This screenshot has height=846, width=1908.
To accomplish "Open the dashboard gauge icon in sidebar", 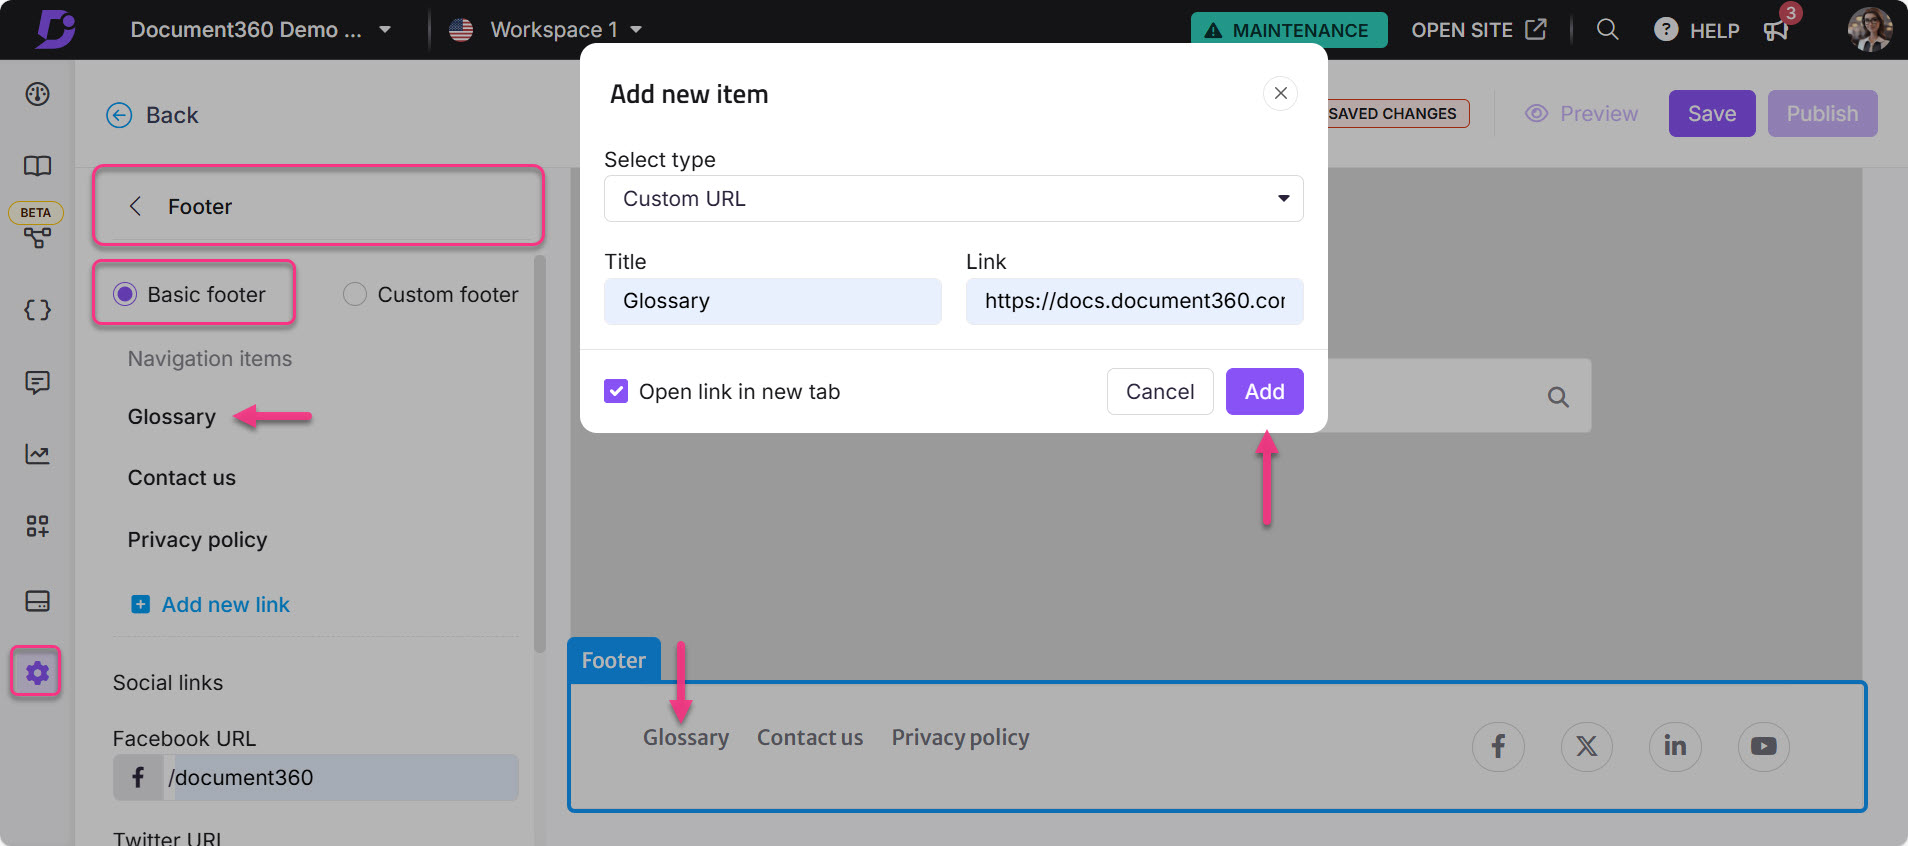I will coord(38,94).
